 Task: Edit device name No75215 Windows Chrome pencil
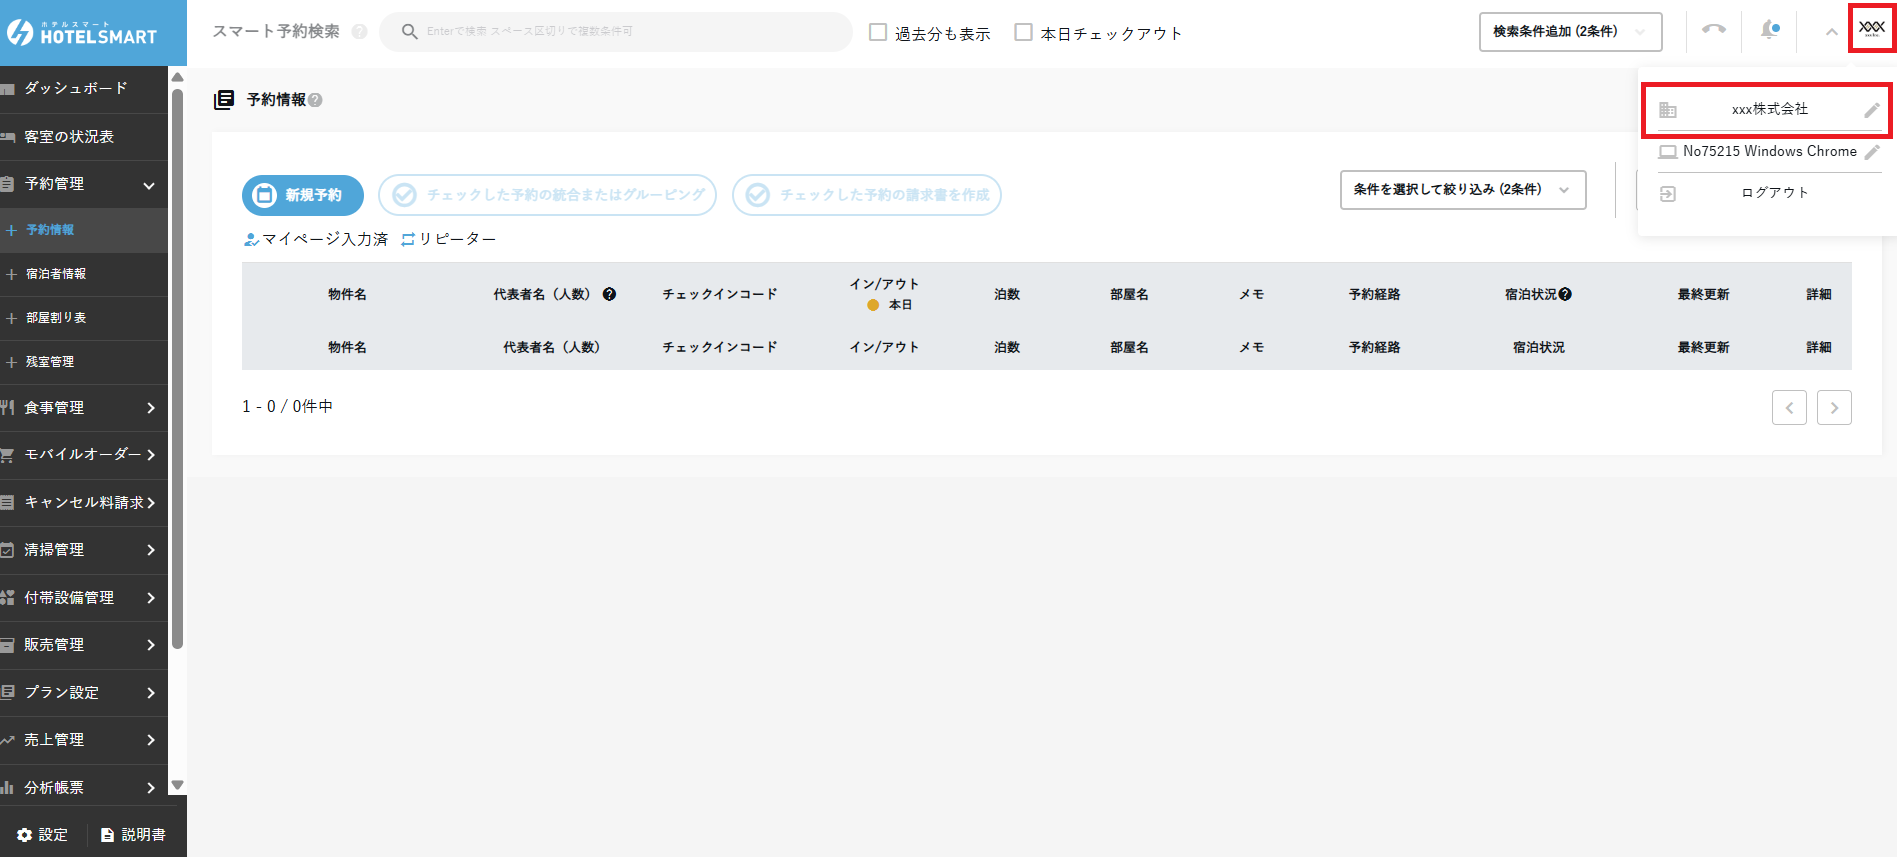[1872, 152]
